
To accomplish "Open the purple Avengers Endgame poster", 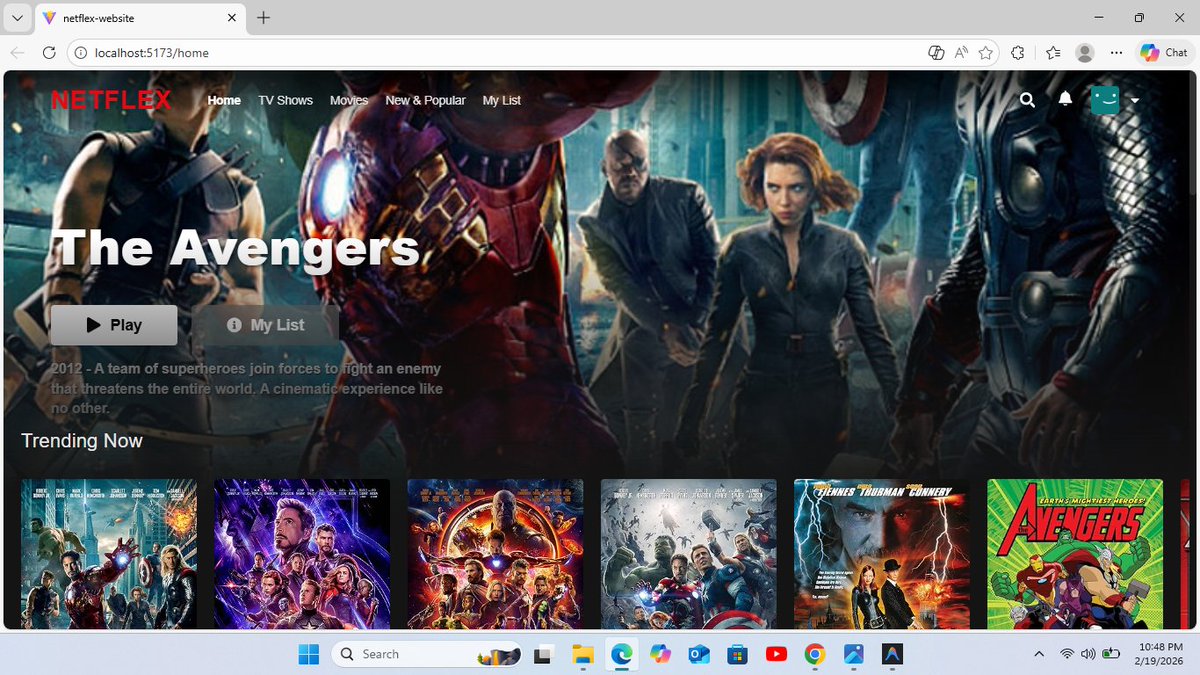I will (302, 553).
